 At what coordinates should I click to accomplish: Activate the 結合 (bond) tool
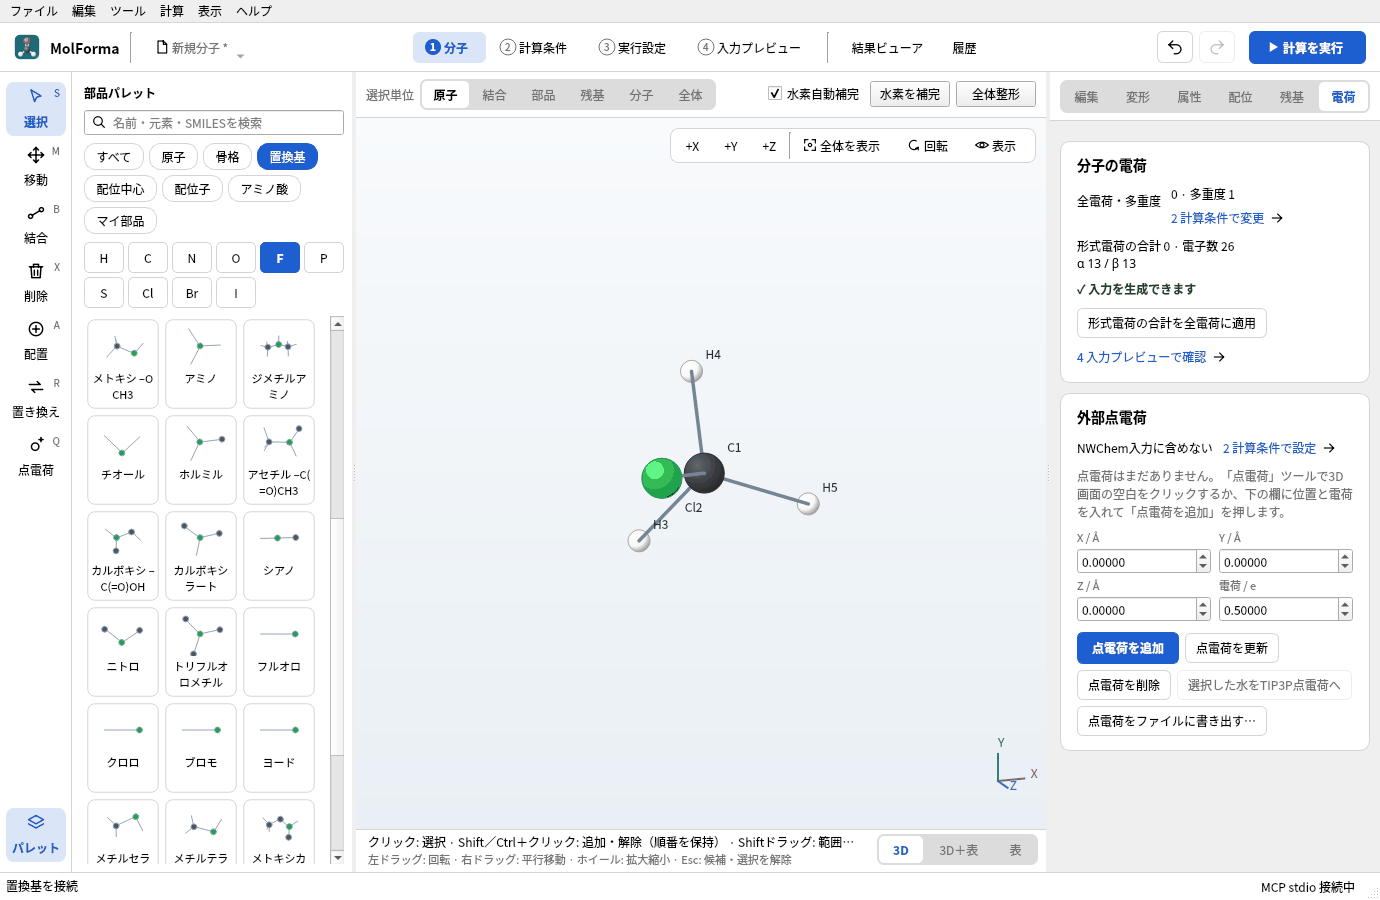pyautogui.click(x=36, y=224)
